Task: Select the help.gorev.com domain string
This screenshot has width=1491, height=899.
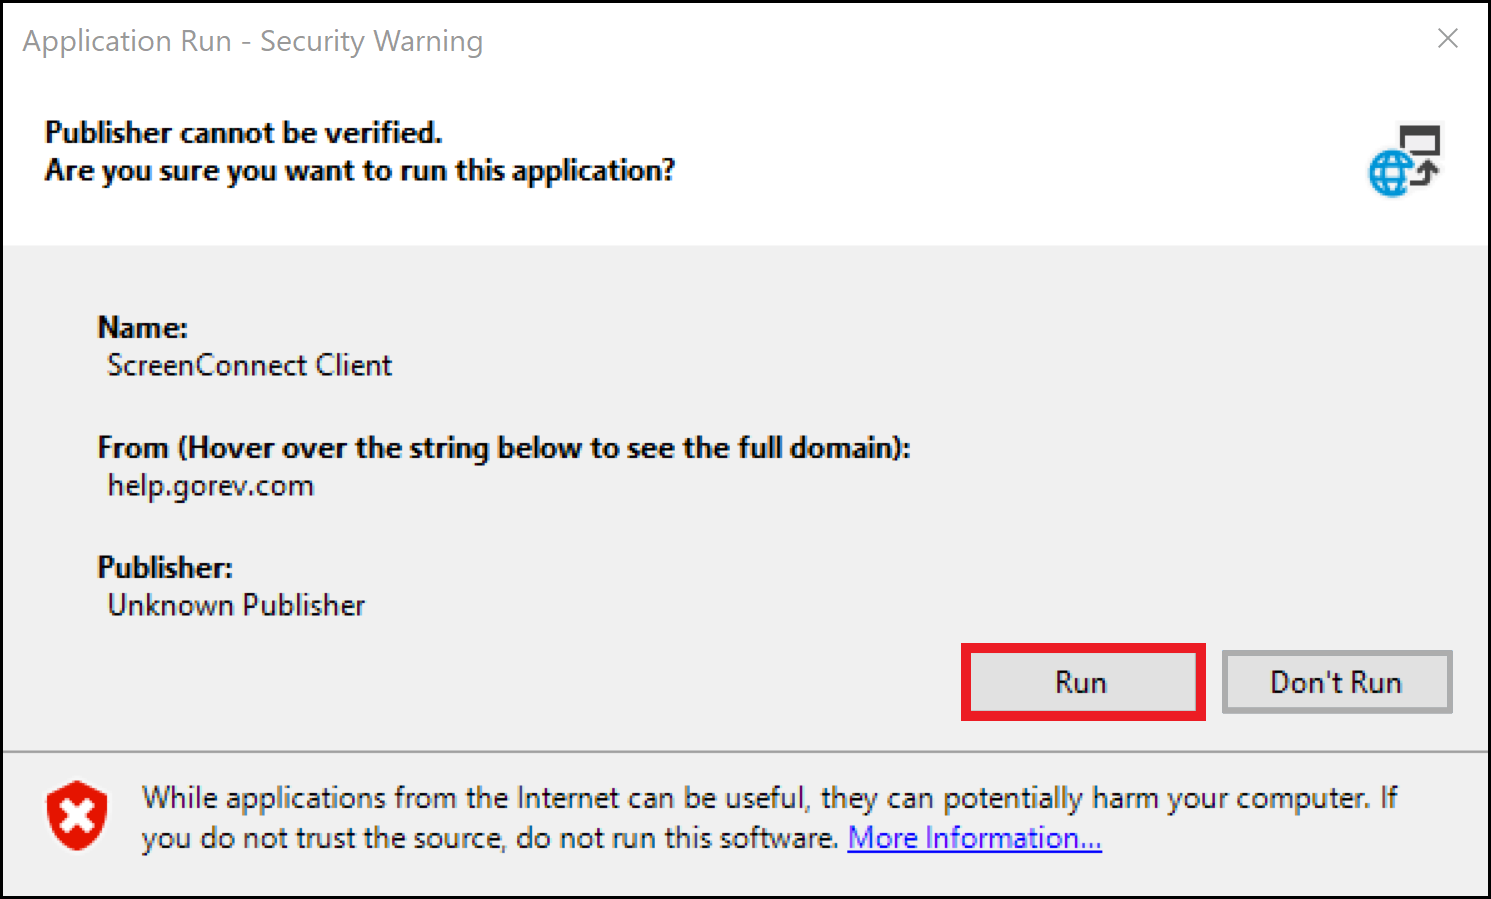Action: click(211, 486)
